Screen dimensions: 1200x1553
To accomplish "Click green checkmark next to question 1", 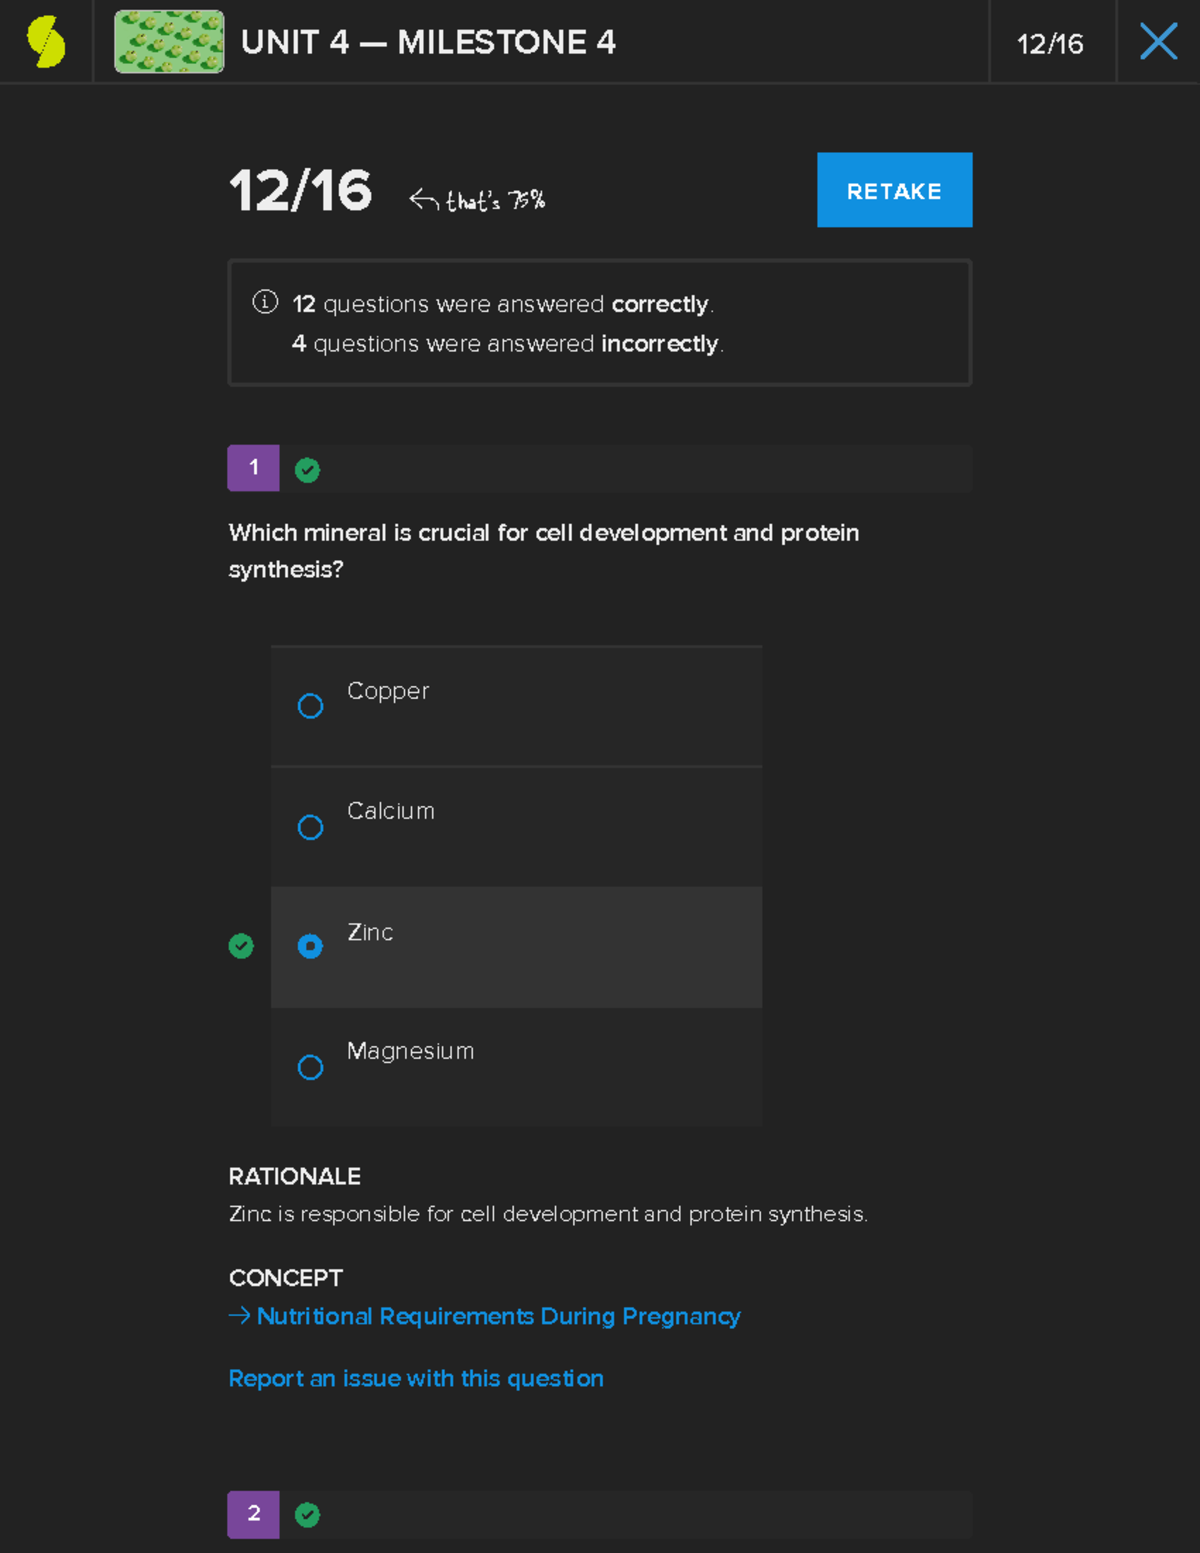I will (x=307, y=470).
